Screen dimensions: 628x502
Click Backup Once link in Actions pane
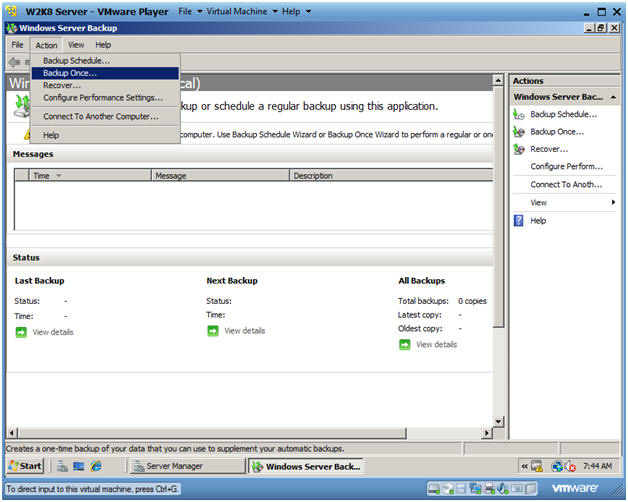click(x=557, y=132)
